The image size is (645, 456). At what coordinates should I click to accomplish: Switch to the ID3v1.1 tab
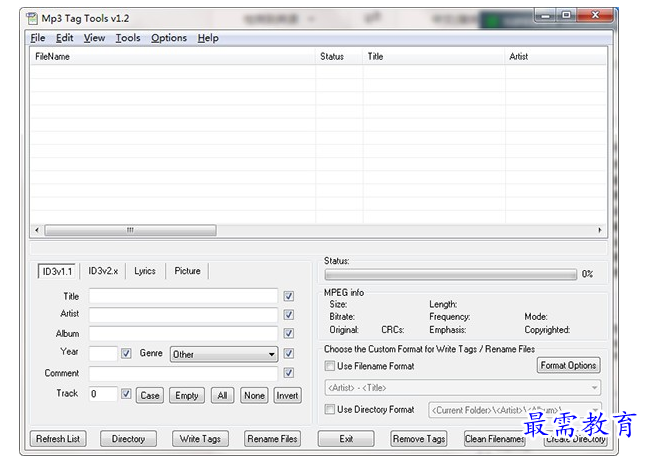click(57, 271)
